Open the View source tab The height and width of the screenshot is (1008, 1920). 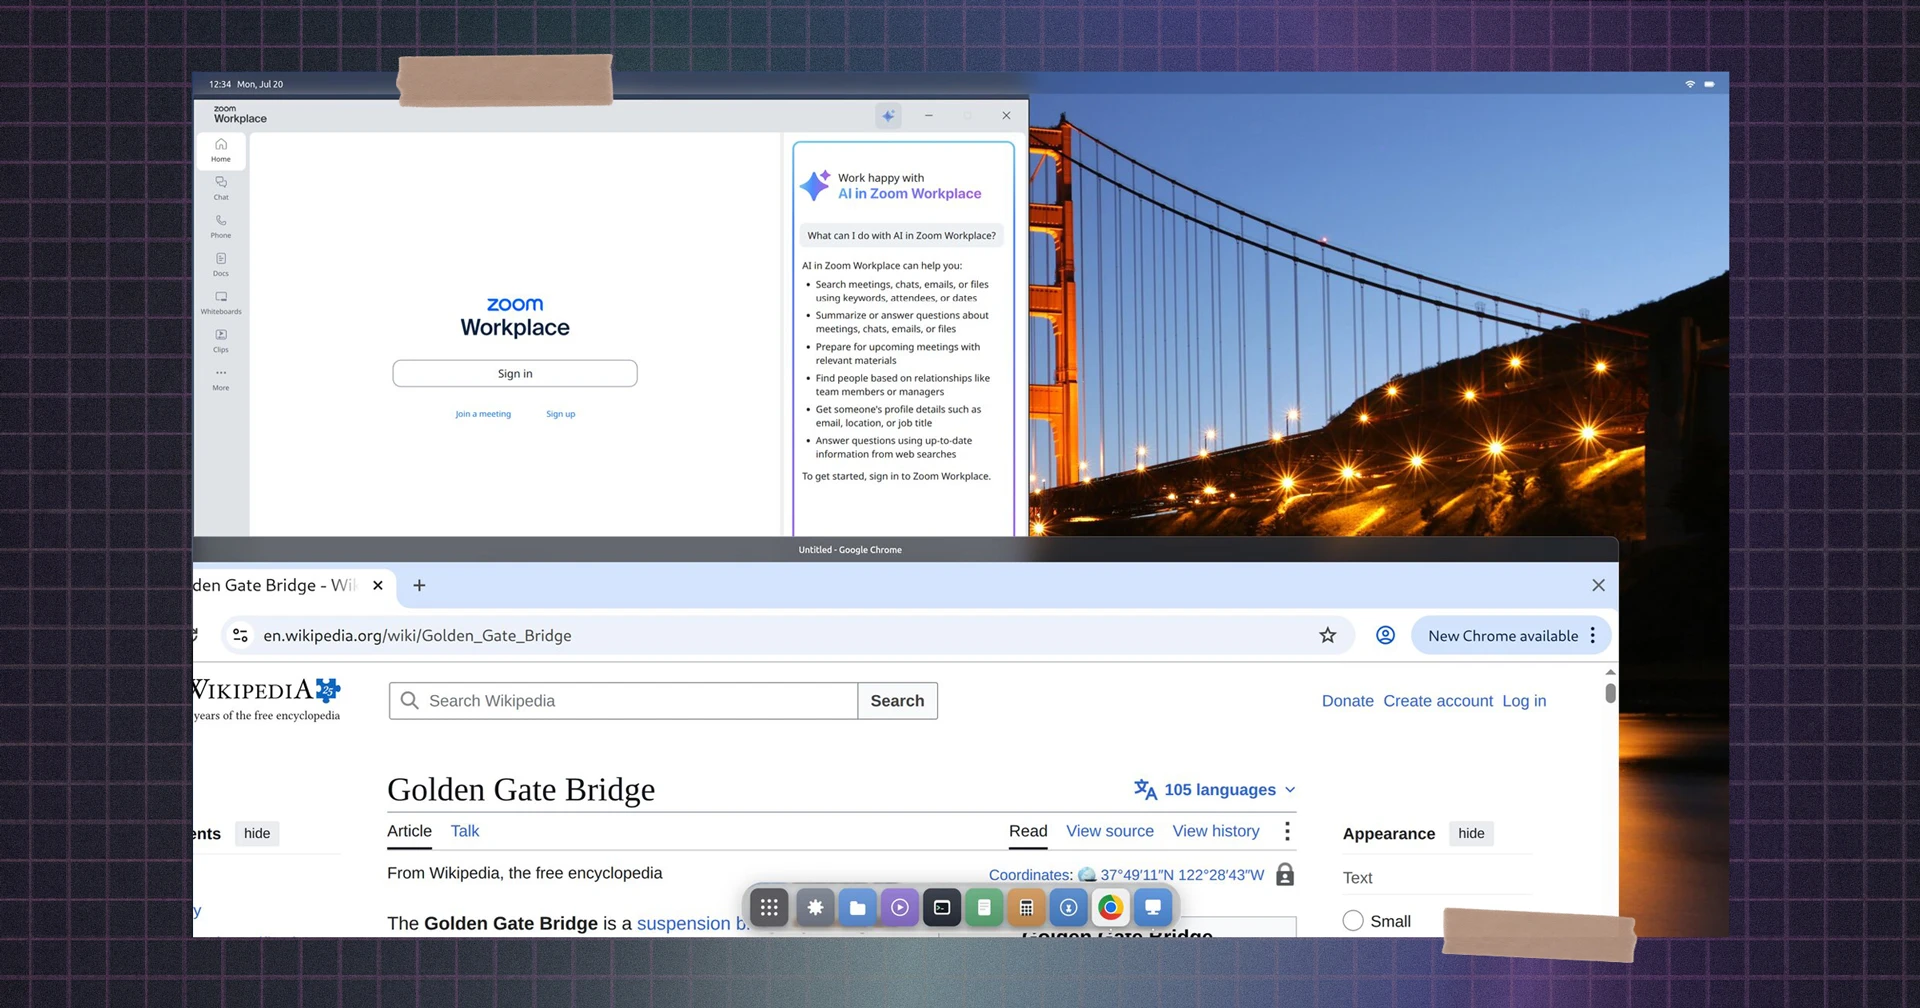click(x=1110, y=831)
